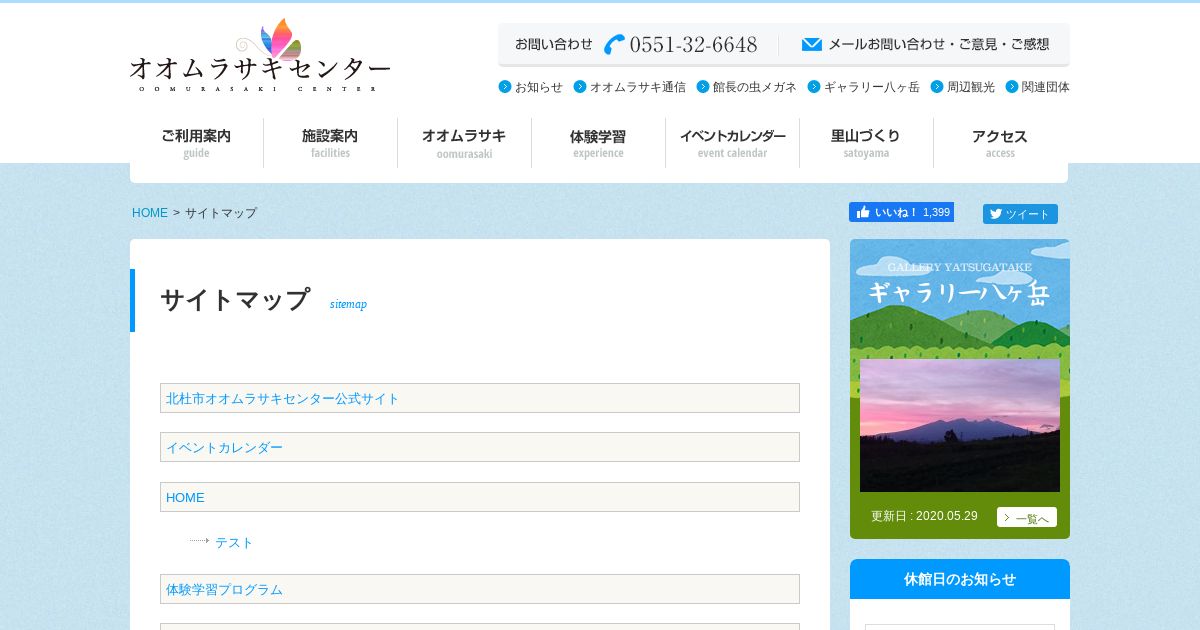
Task: Open the 館長の虫メガネ link
Action: pos(755,87)
